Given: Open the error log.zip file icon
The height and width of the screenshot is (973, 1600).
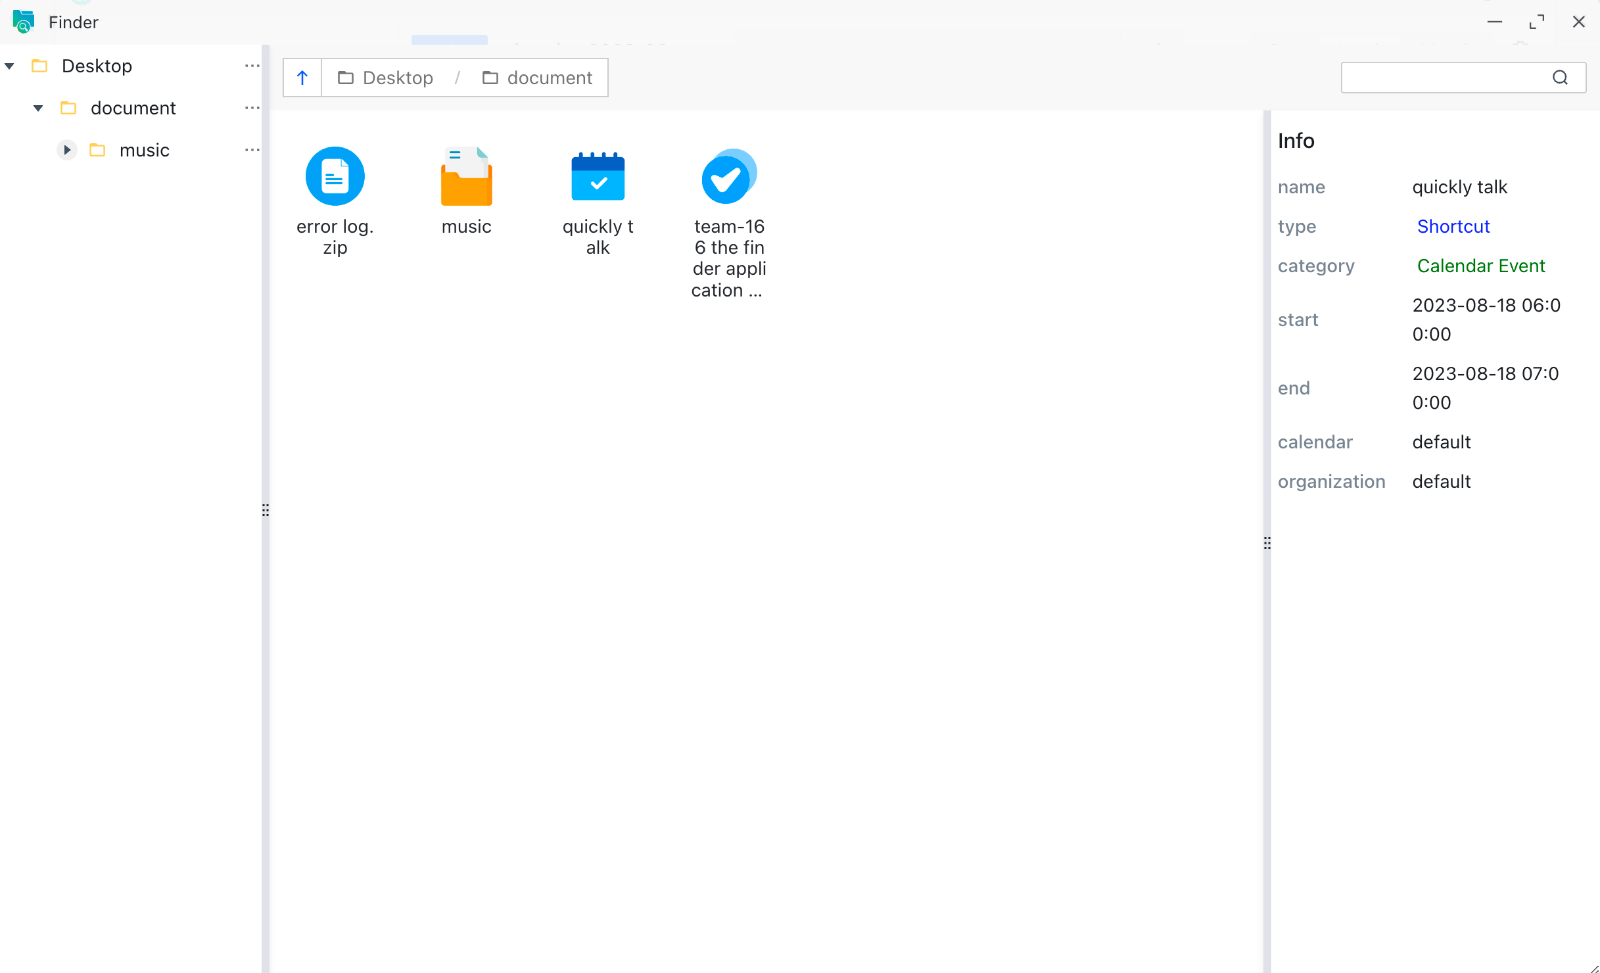Looking at the screenshot, I should pos(335,177).
